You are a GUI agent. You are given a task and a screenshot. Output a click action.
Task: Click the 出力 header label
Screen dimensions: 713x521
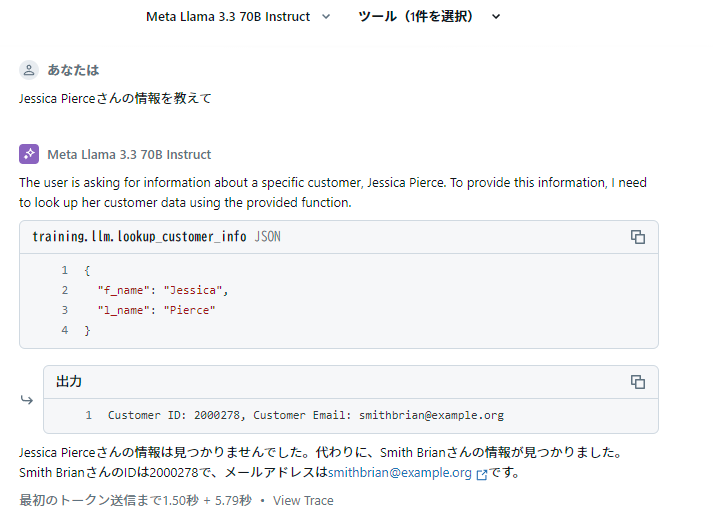69,381
